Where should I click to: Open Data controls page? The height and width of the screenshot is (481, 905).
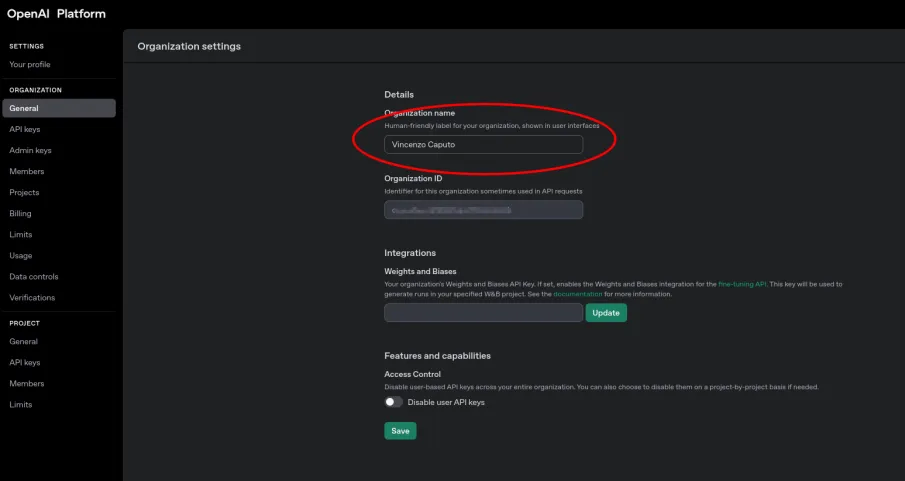(34, 277)
